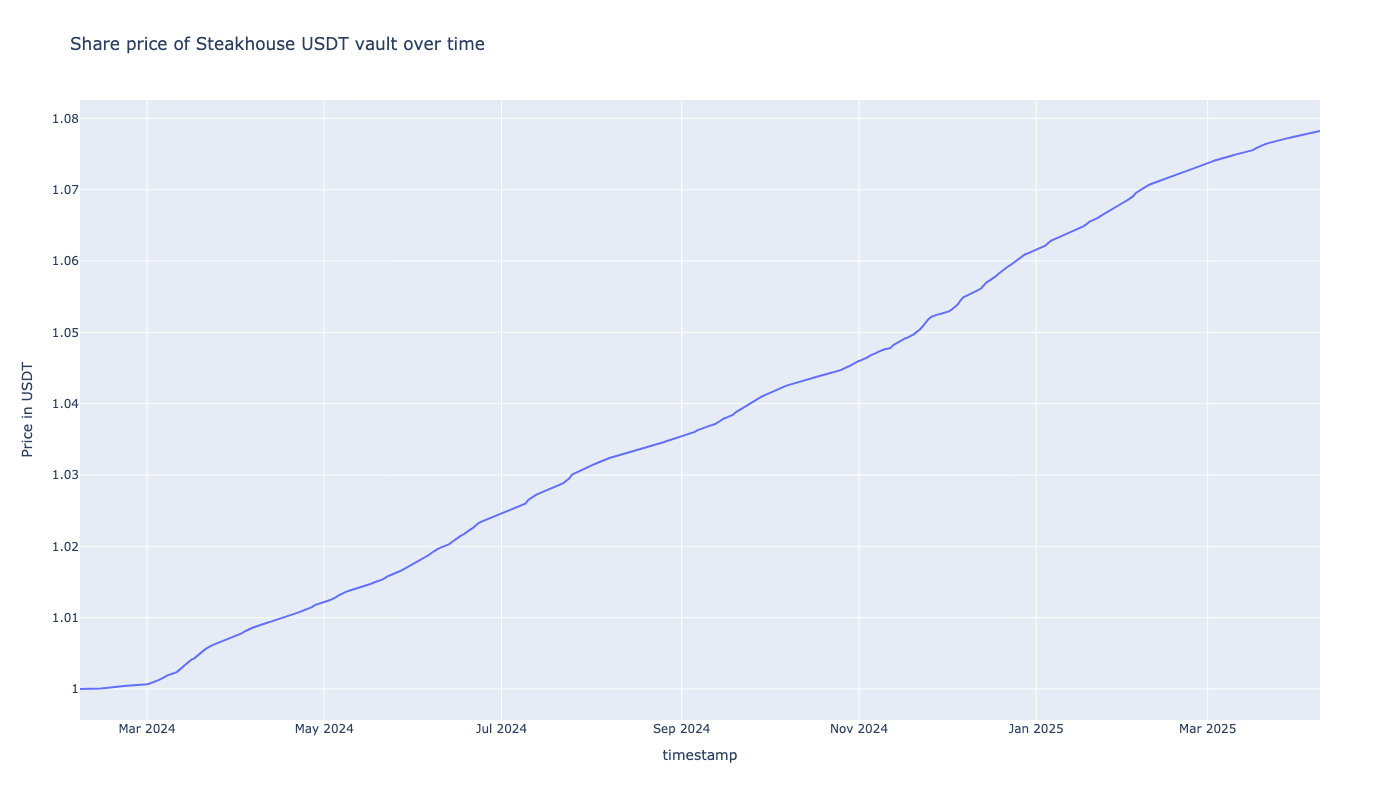Click the 'Price in USDT' y-axis title
The height and width of the screenshot is (800, 1400).
[28, 409]
